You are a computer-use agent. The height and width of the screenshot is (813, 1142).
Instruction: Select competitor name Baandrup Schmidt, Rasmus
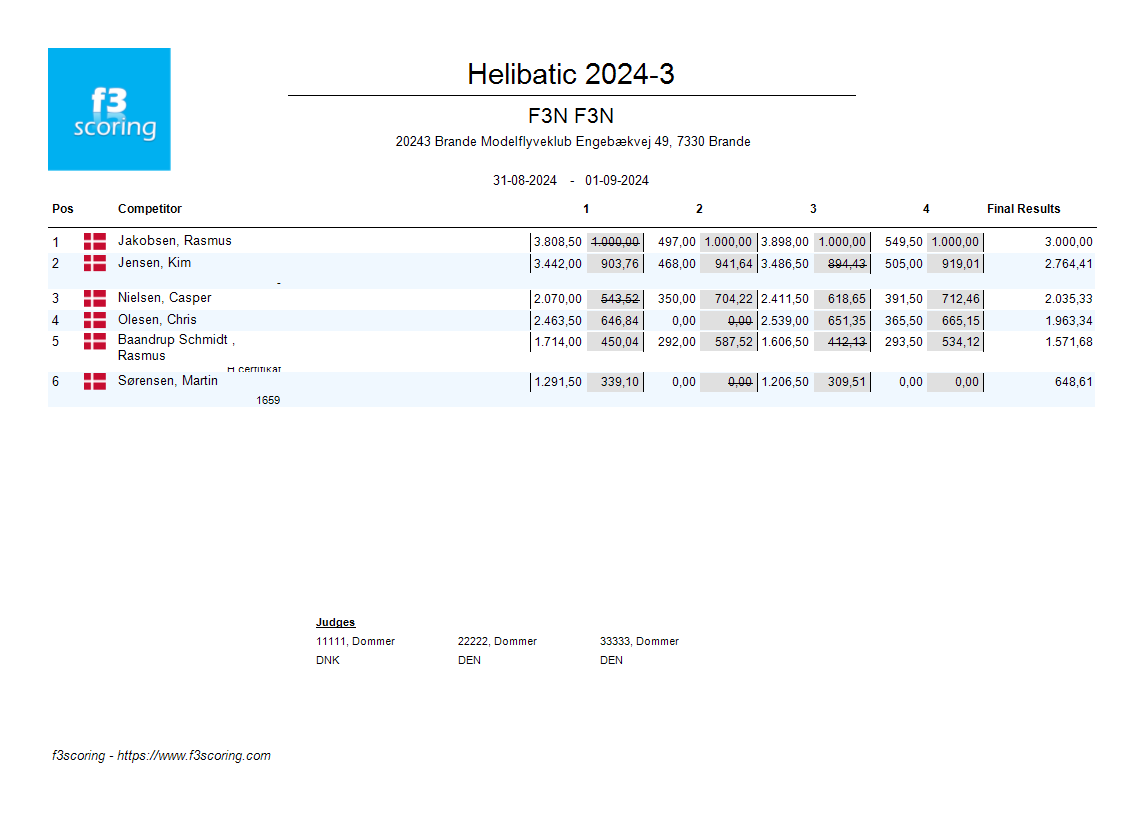pyautogui.click(x=176, y=347)
